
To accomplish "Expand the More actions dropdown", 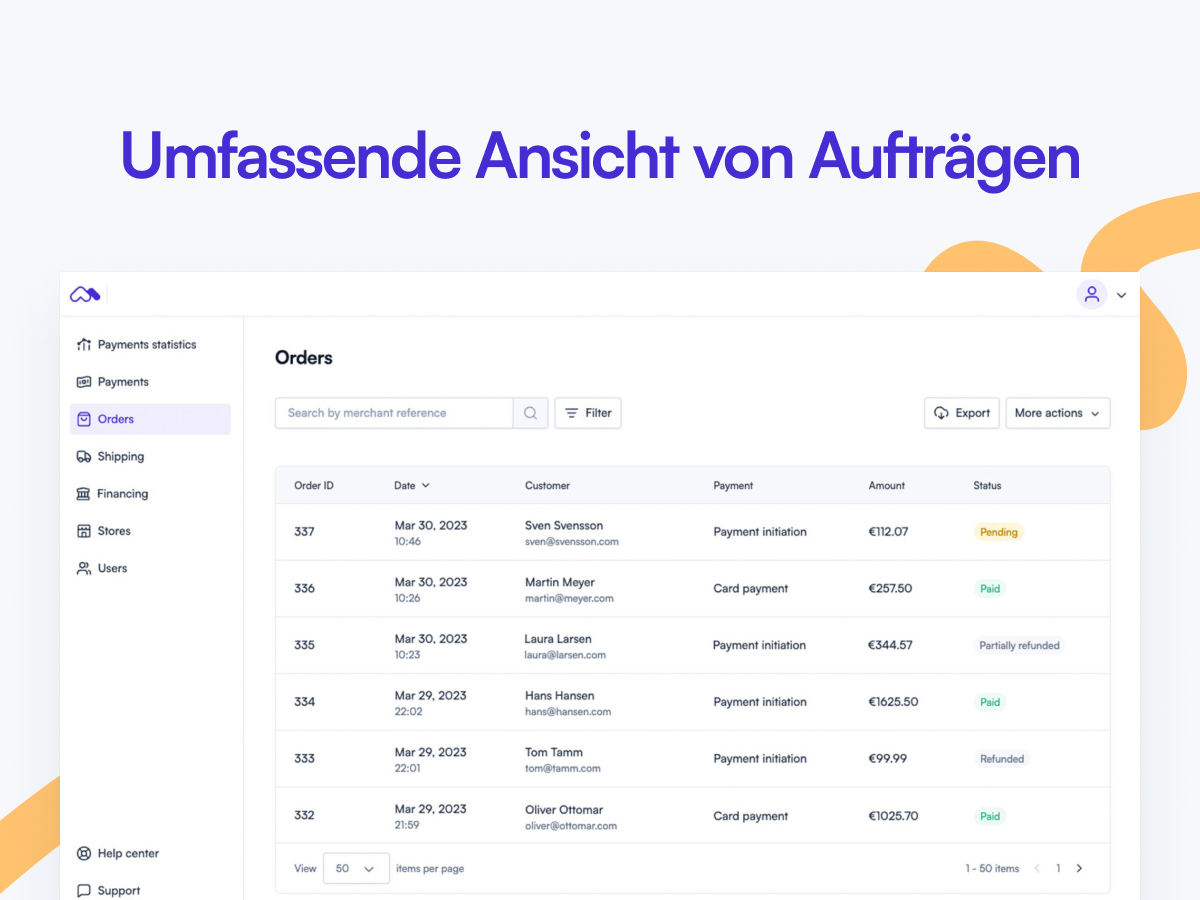I will tap(1057, 413).
